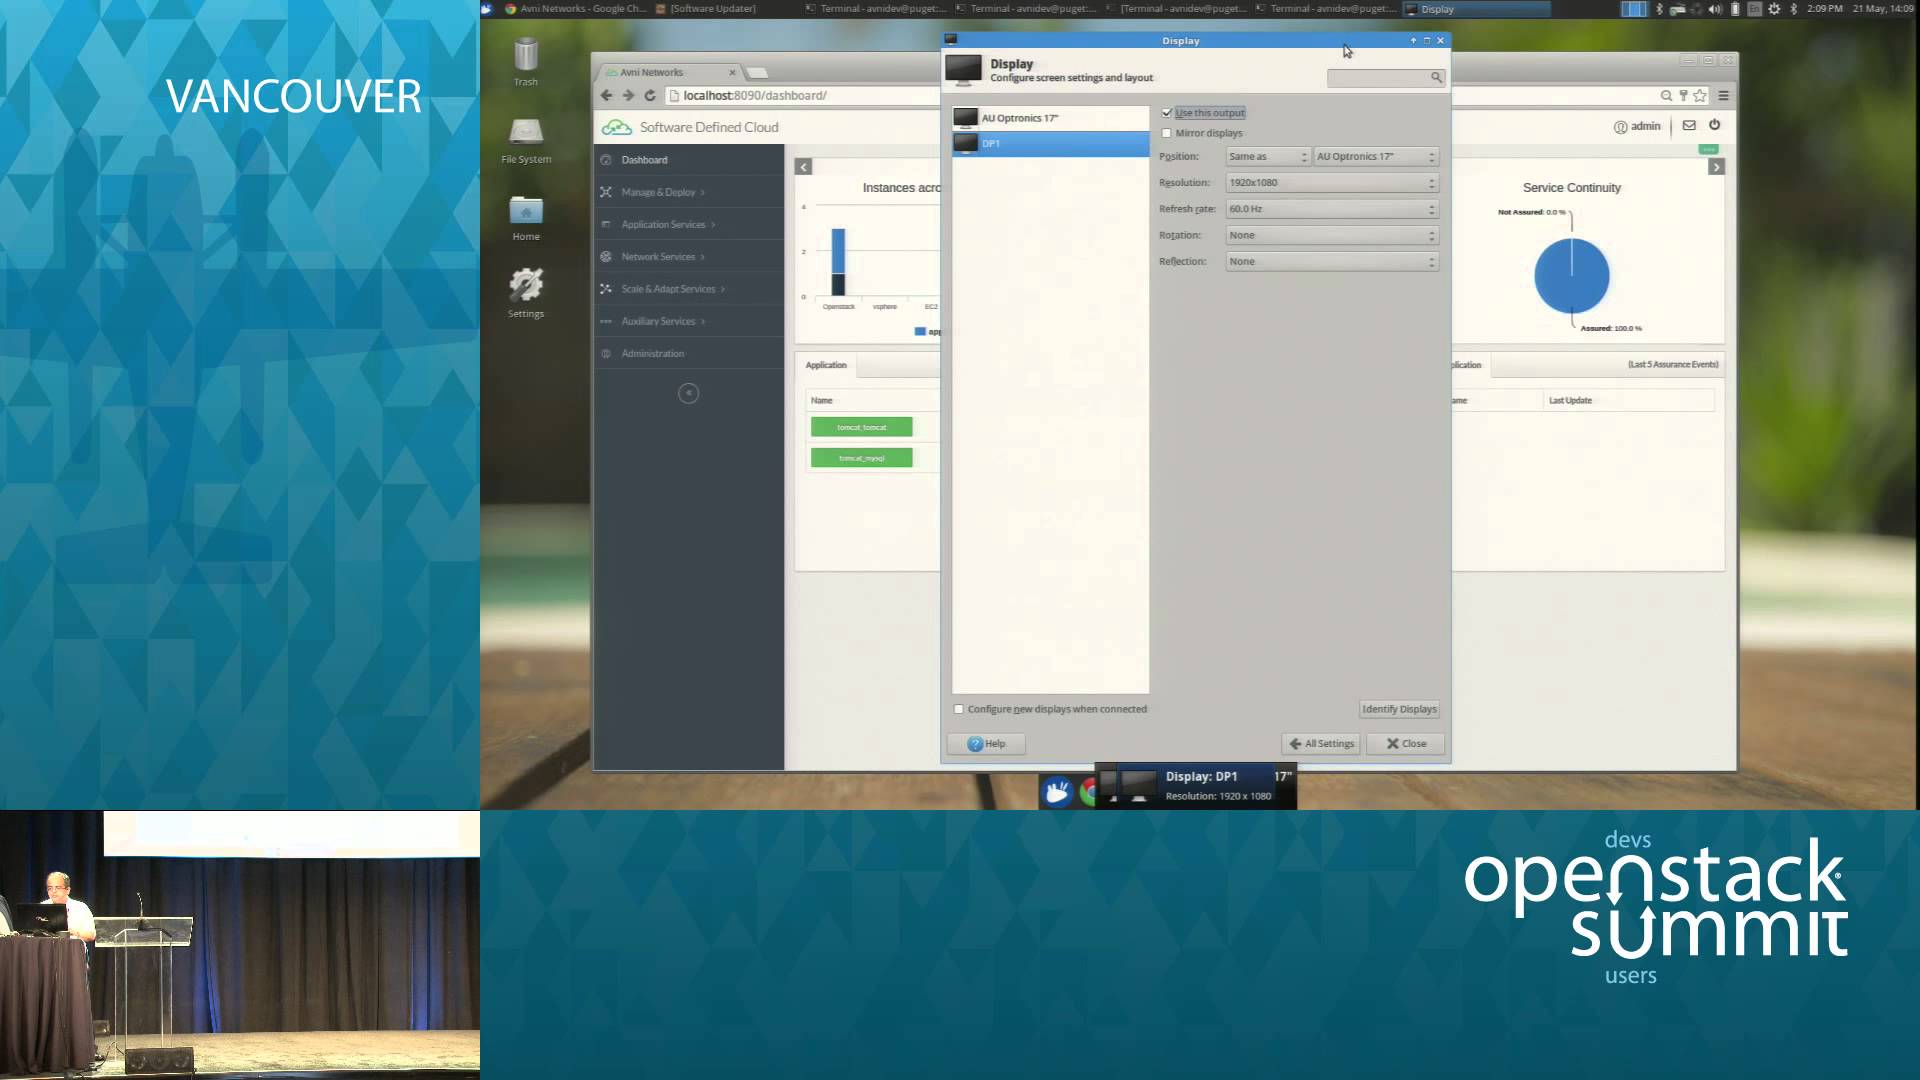Open Manage & Deploy sidebar menu
The image size is (1920, 1080).
[658, 192]
